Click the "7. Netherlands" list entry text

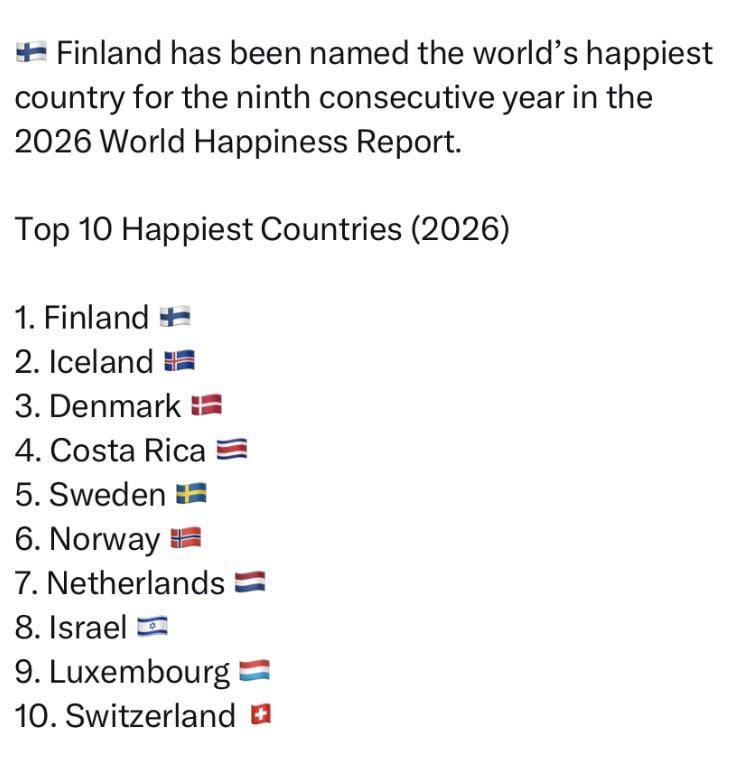pos(120,583)
